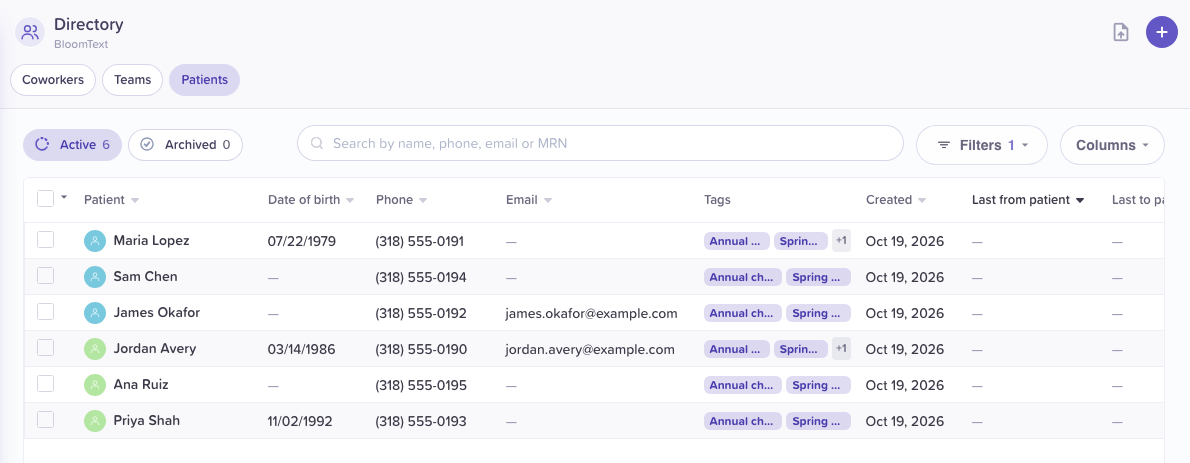
Task: Show Active patients list
Action: click(73, 145)
